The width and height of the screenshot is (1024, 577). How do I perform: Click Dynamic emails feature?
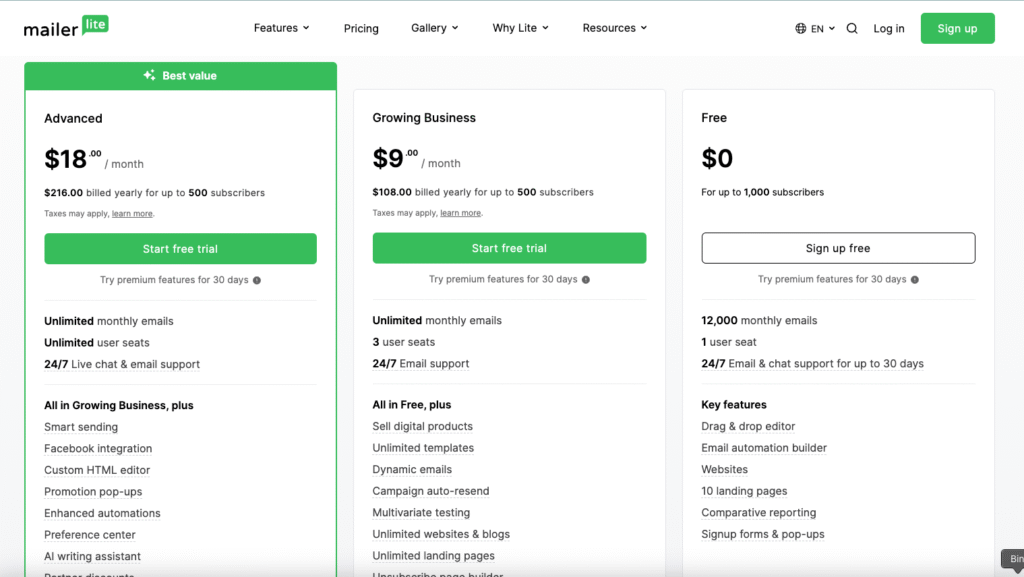[x=412, y=469]
